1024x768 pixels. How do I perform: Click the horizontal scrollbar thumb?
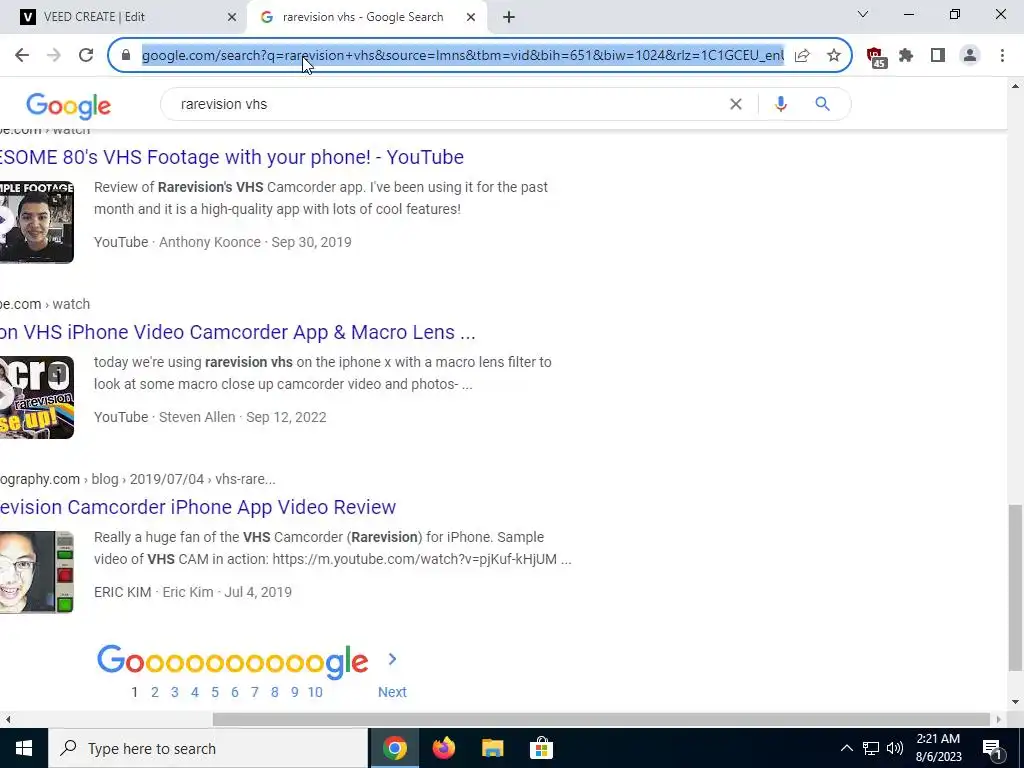tap(601, 719)
